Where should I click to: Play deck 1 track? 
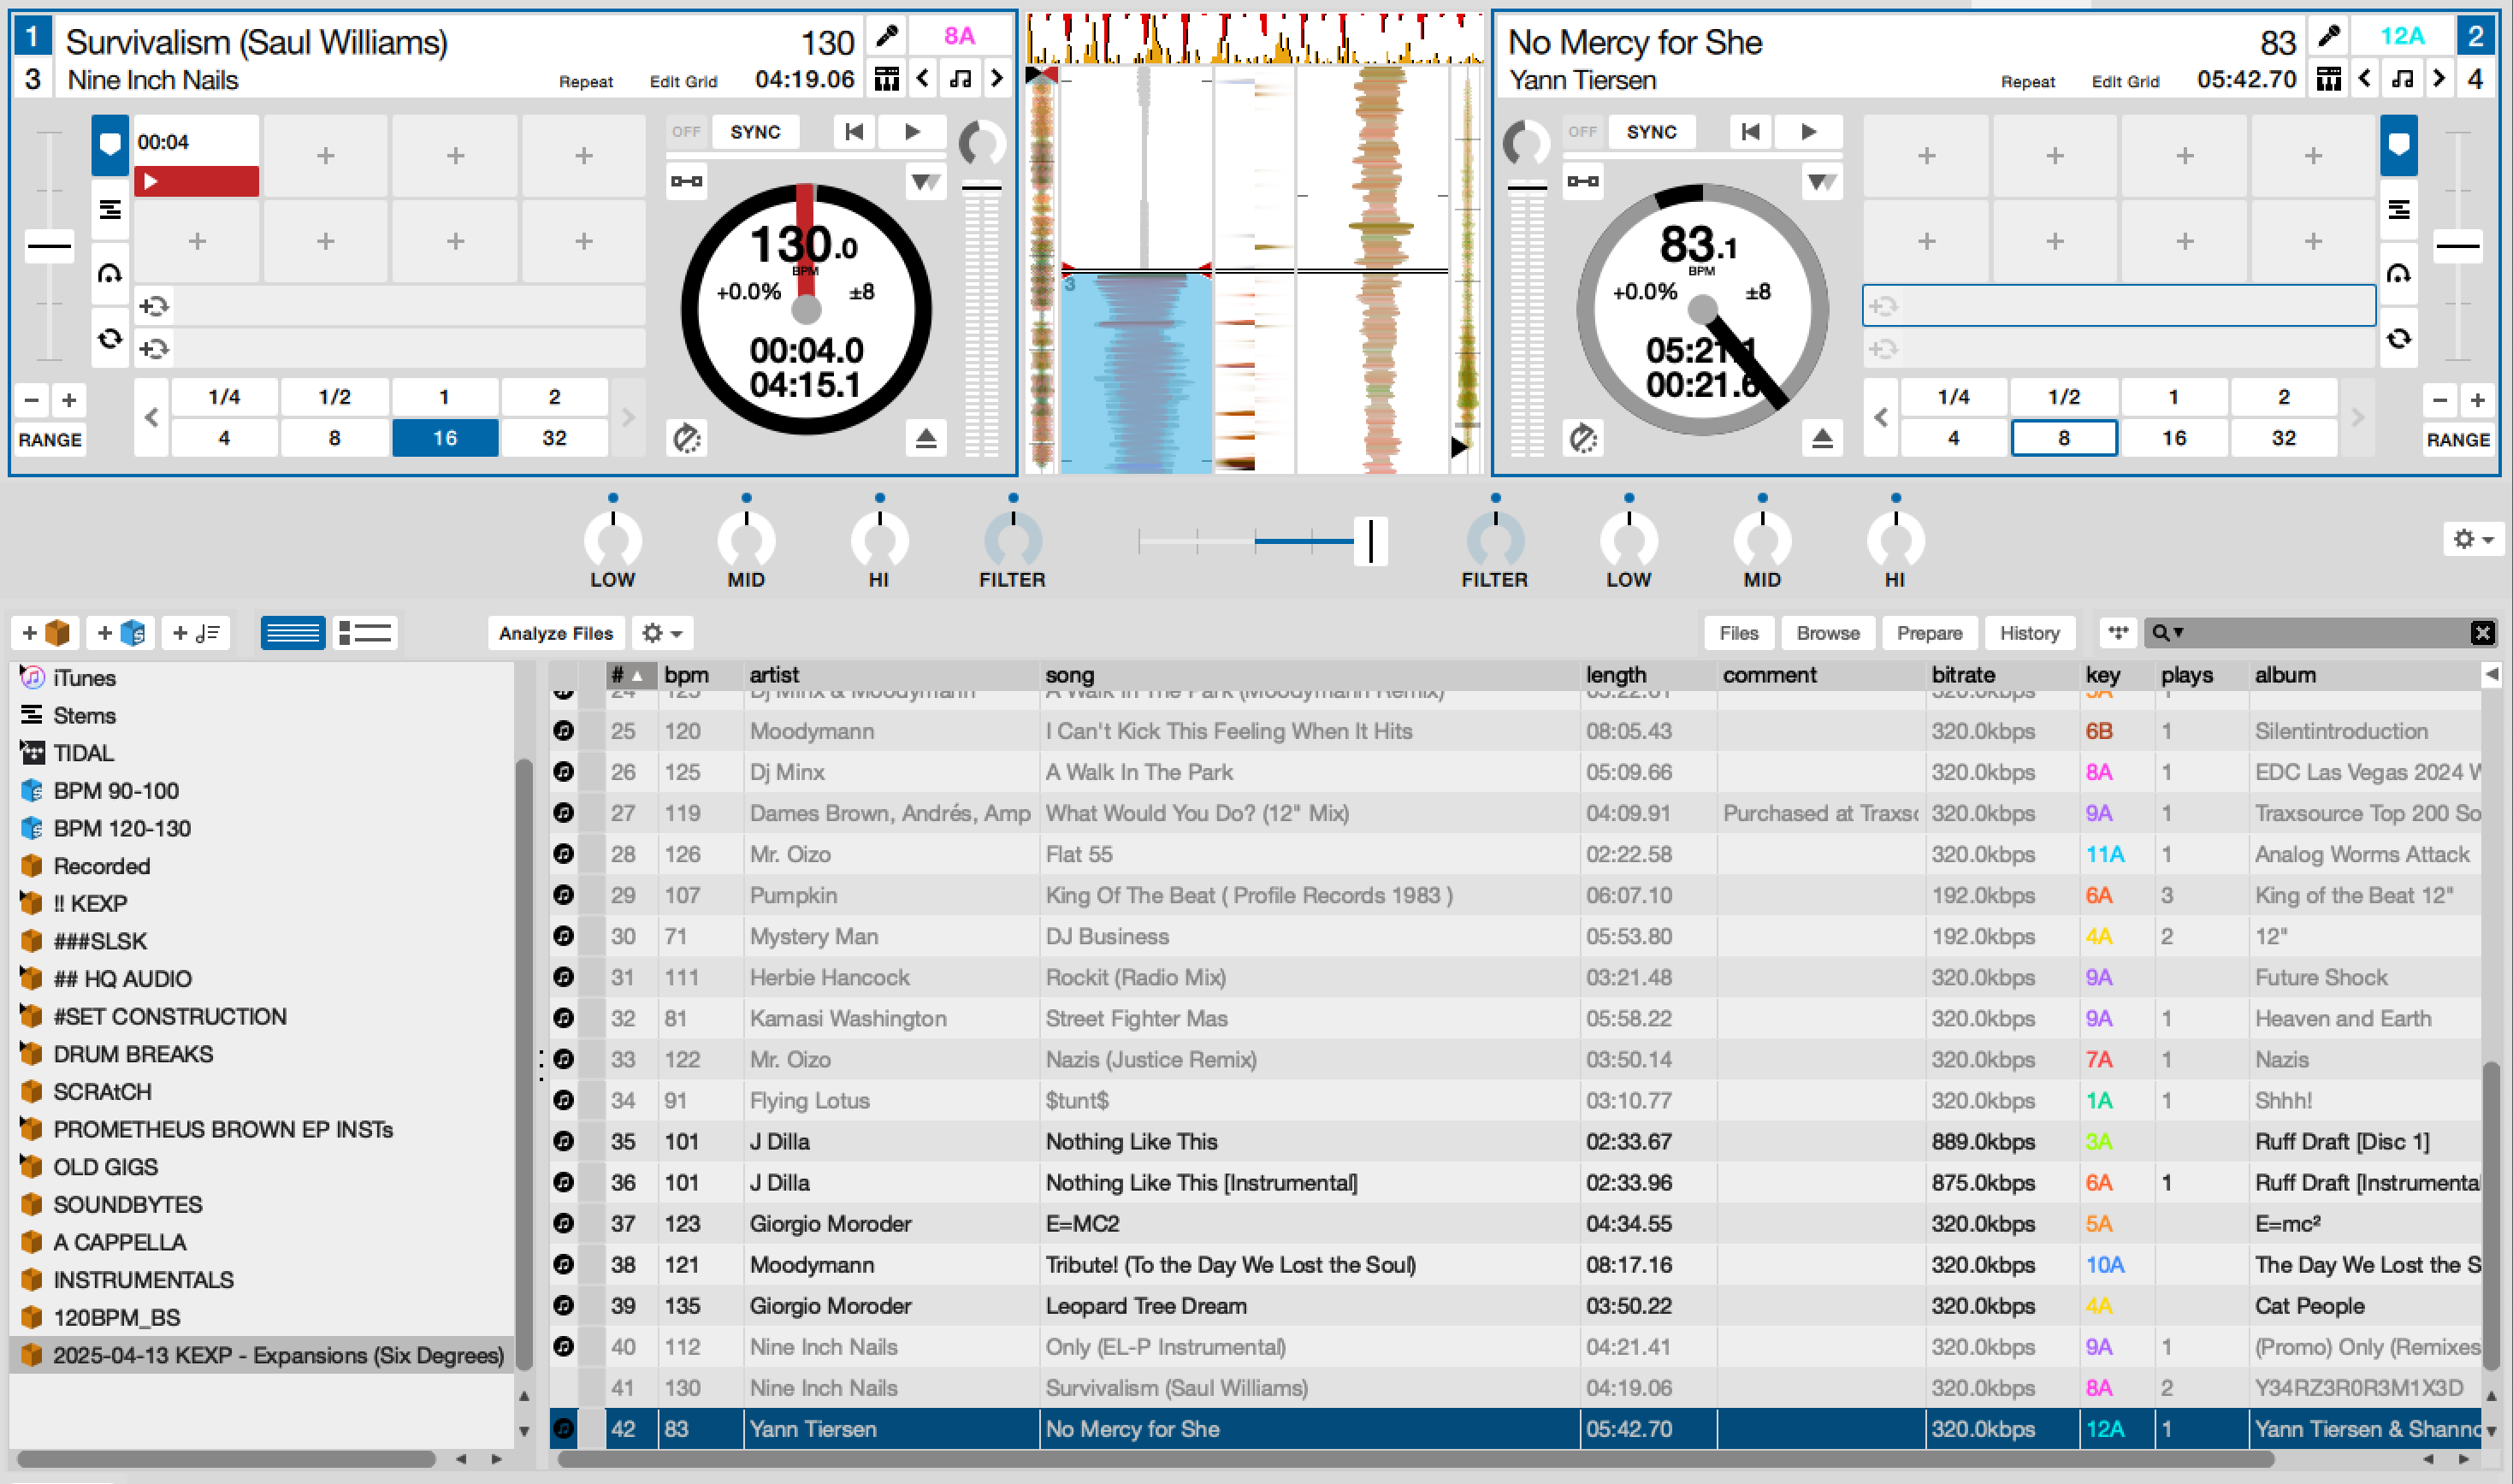[912, 131]
